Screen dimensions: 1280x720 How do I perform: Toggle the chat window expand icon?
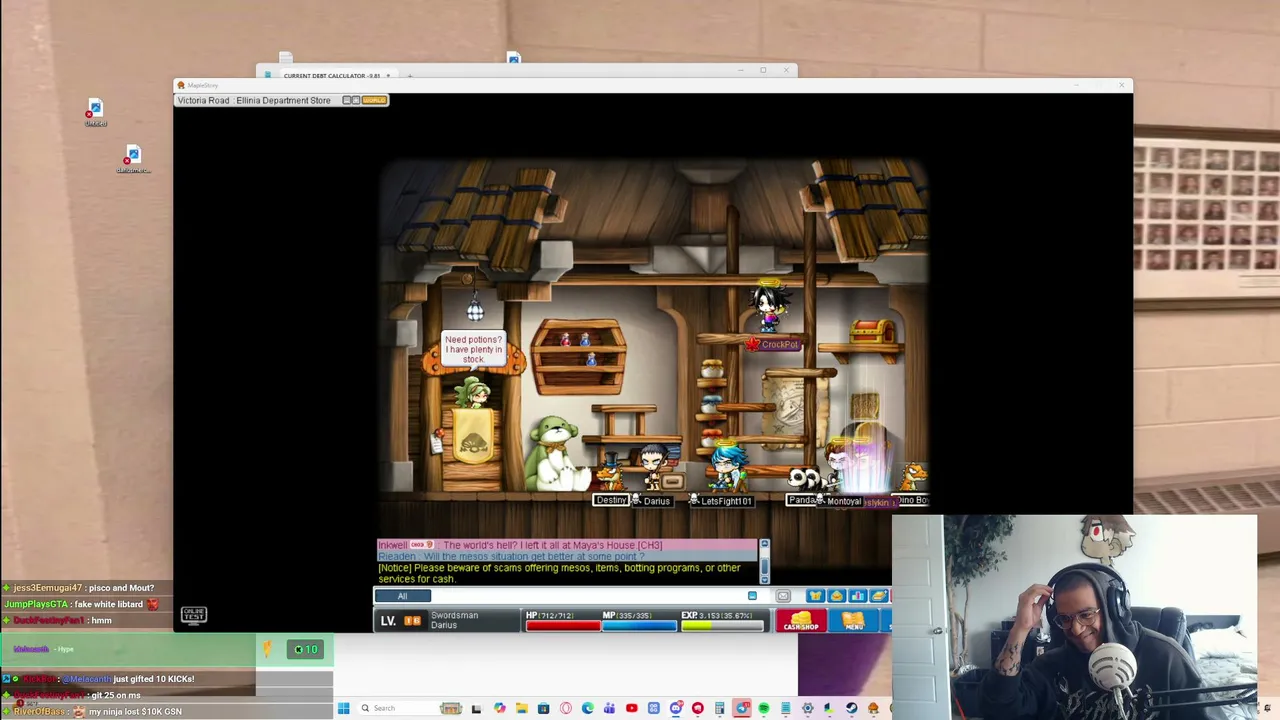pyautogui.click(x=752, y=596)
